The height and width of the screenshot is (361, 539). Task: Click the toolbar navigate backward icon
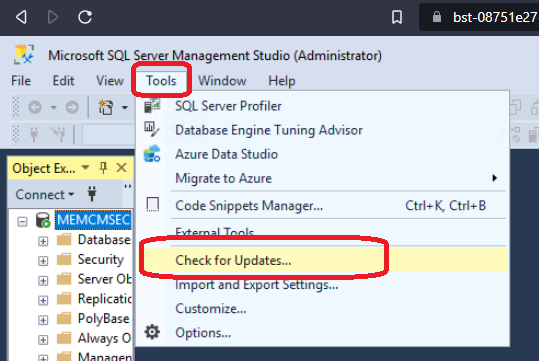coord(35,108)
